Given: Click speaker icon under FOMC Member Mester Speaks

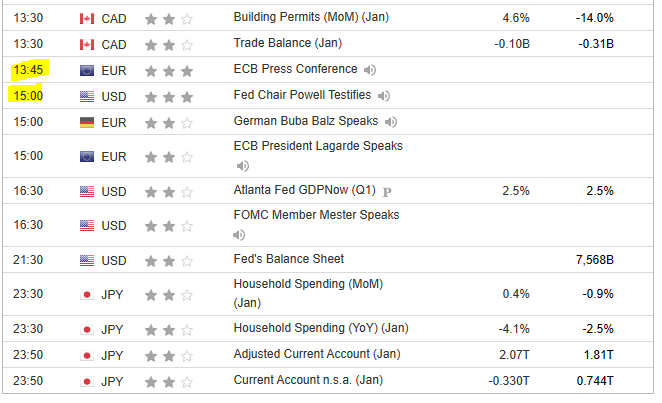Looking at the screenshot, I should pos(241,235).
